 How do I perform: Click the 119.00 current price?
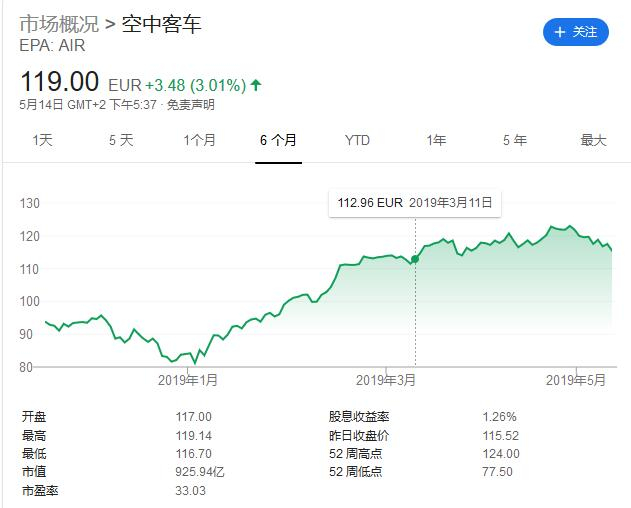60,81
